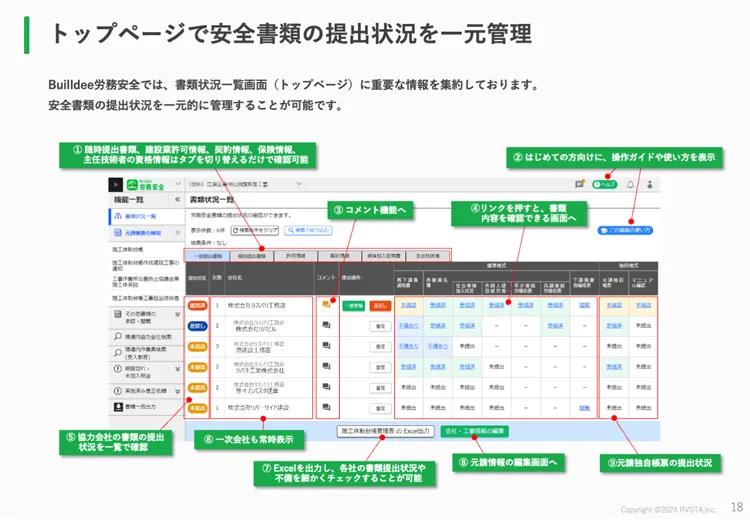Click the red 提出済 status badge in first row
750x520 pixels.
[x=197, y=305]
